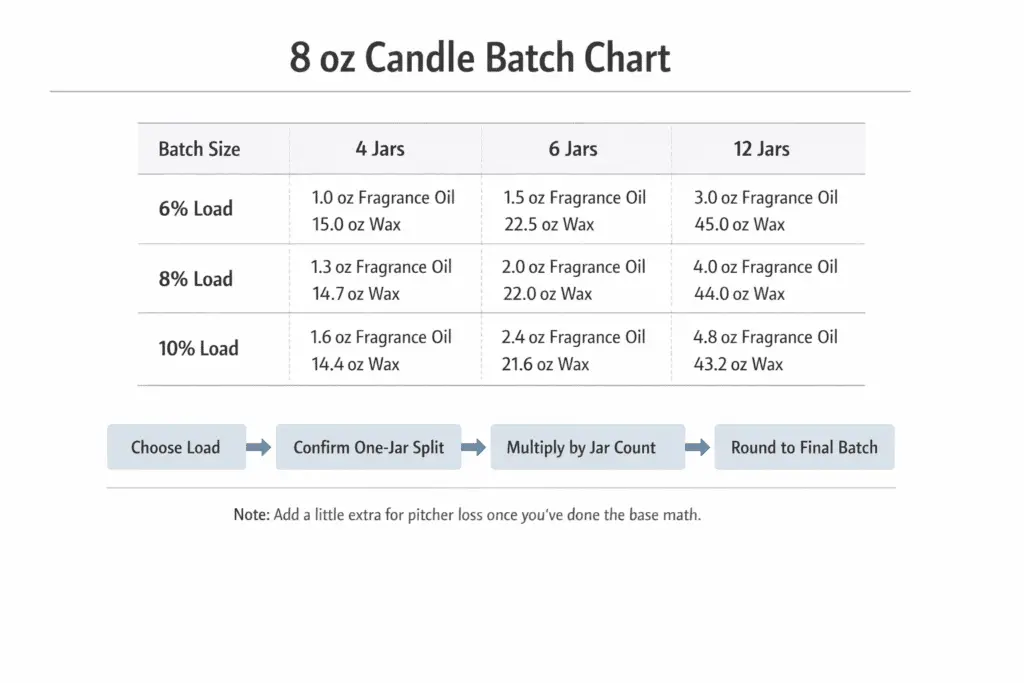Select the 43.2 oz Wax value
Viewport: 1024px width, 683px height.
point(738,365)
